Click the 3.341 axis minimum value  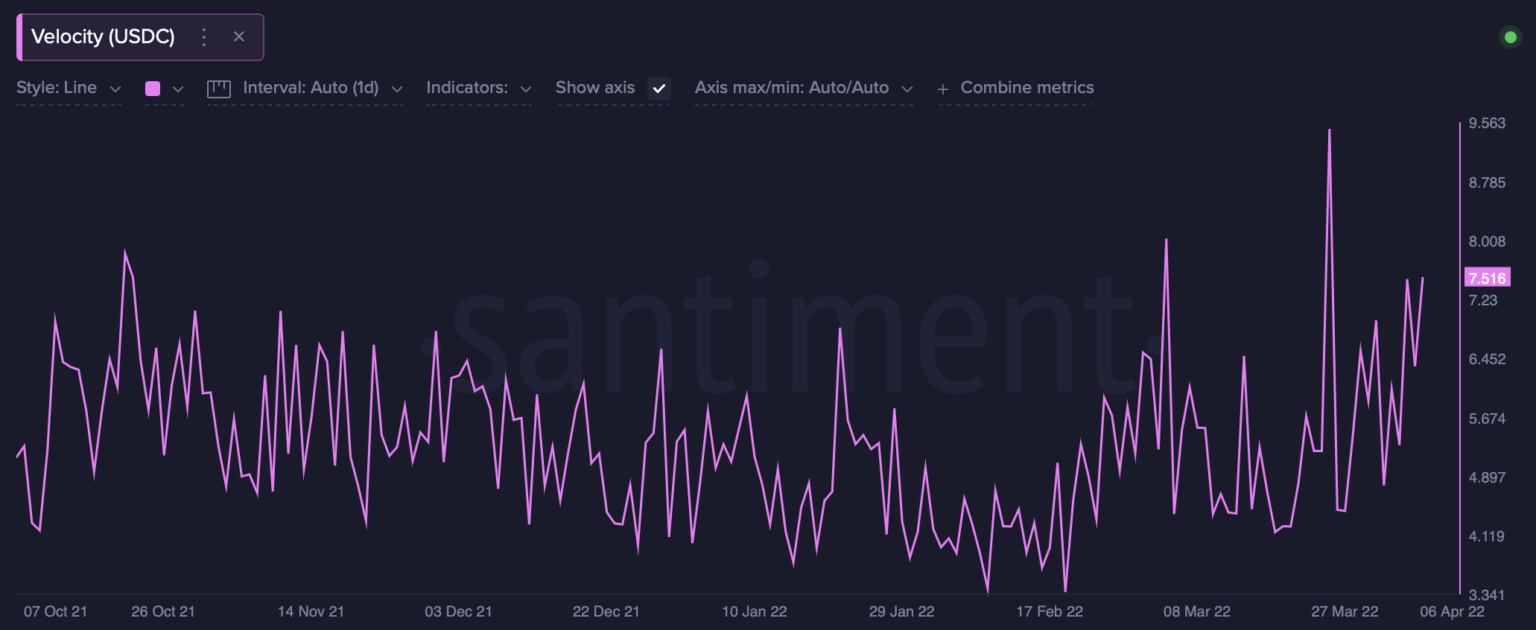click(1487, 595)
